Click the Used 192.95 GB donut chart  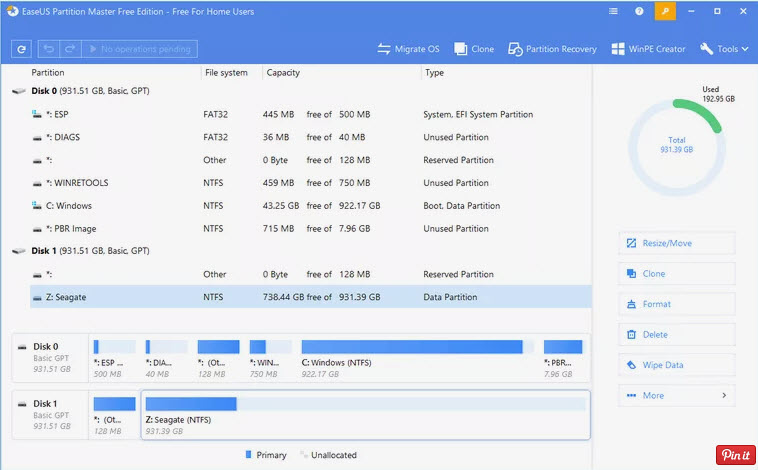(677, 147)
